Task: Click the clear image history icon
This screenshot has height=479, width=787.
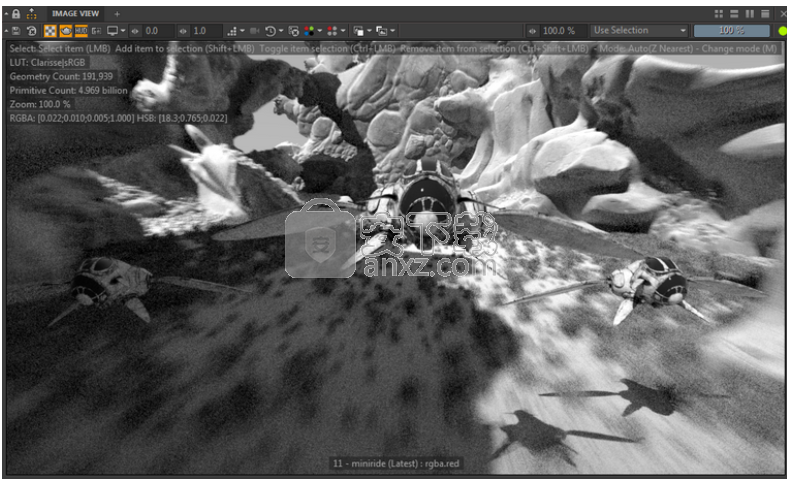Action: coord(294,31)
